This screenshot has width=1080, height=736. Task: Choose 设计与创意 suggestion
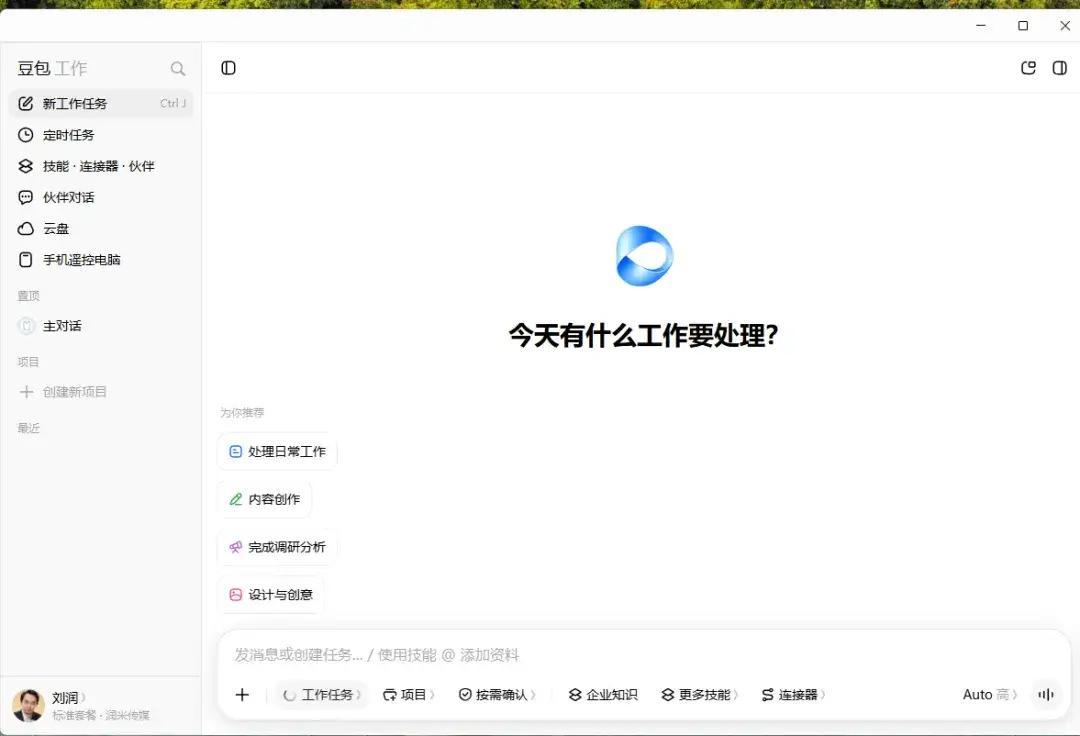pos(271,594)
